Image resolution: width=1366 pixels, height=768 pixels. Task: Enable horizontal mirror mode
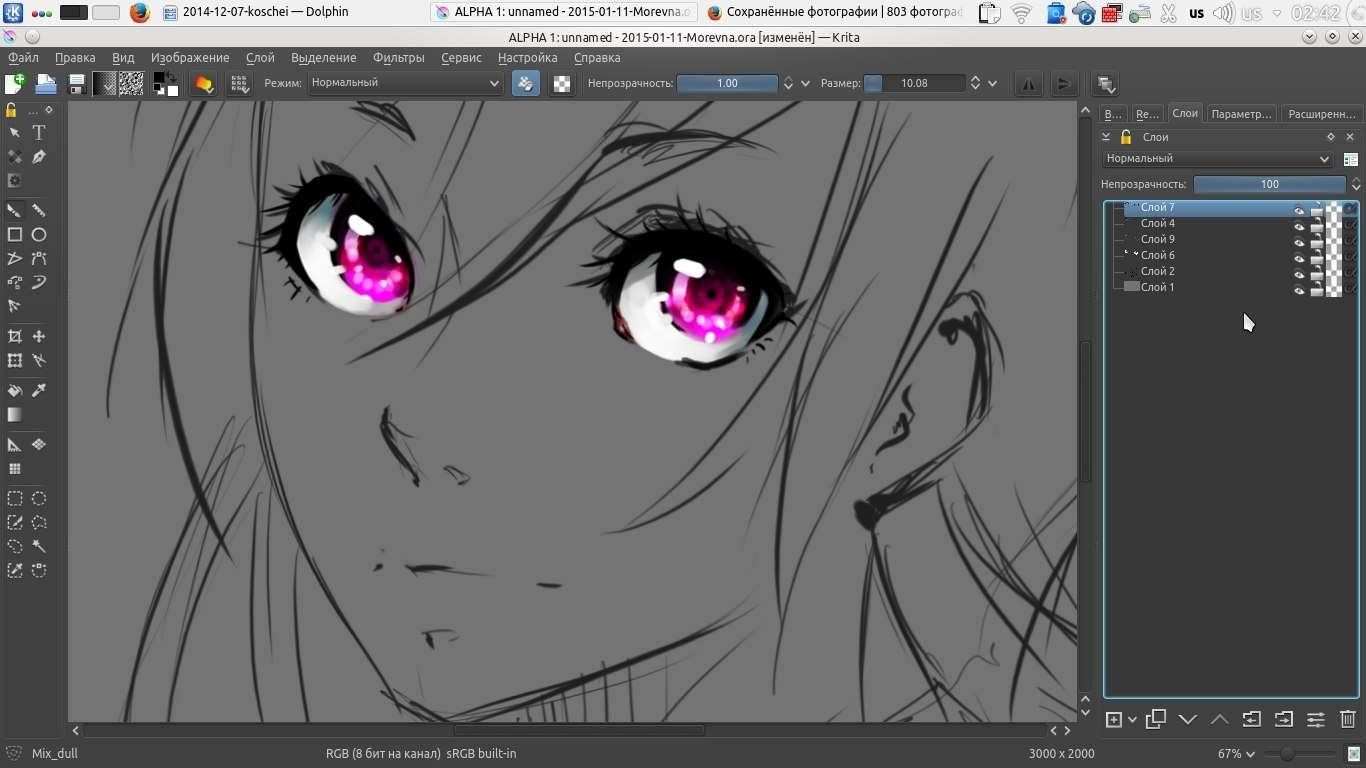tap(1028, 84)
